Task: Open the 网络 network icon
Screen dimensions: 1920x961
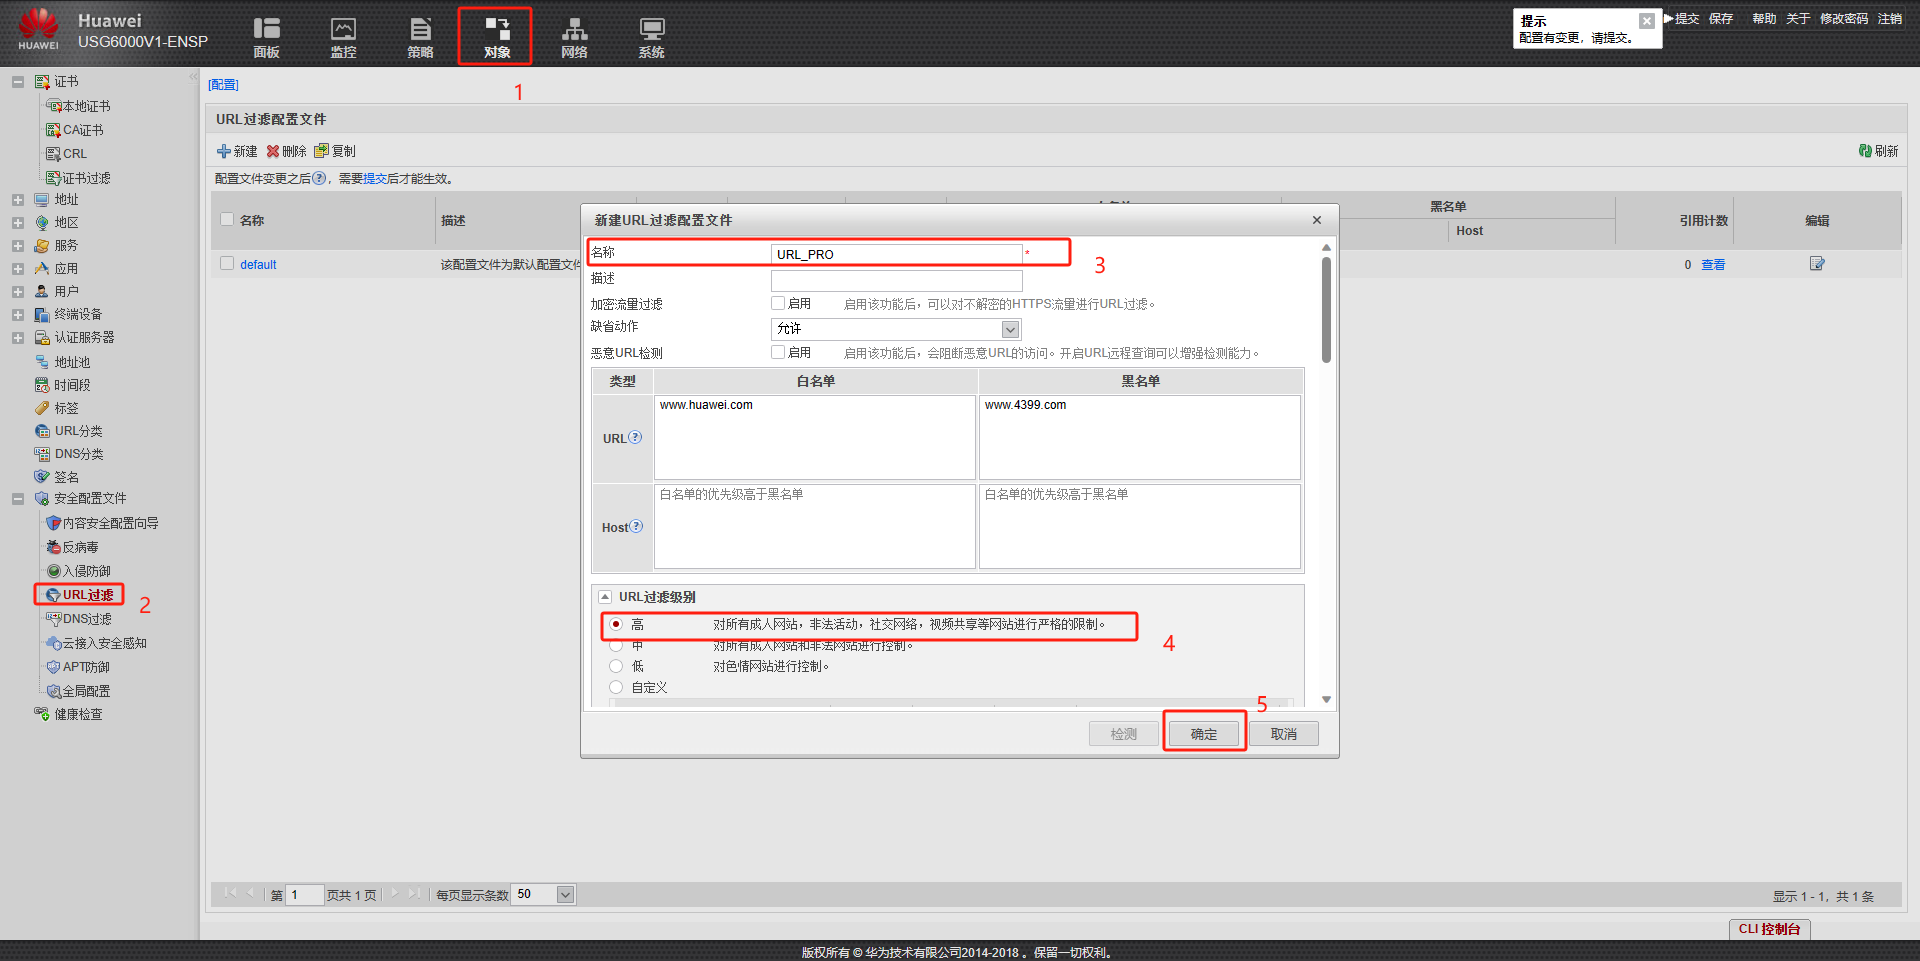Action: (x=574, y=30)
